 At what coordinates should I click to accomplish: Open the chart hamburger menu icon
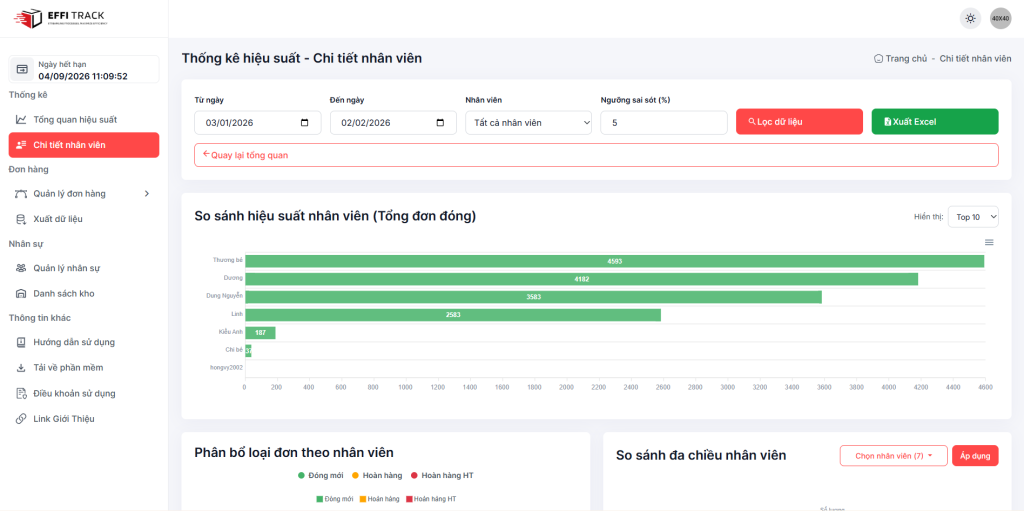pos(989,242)
